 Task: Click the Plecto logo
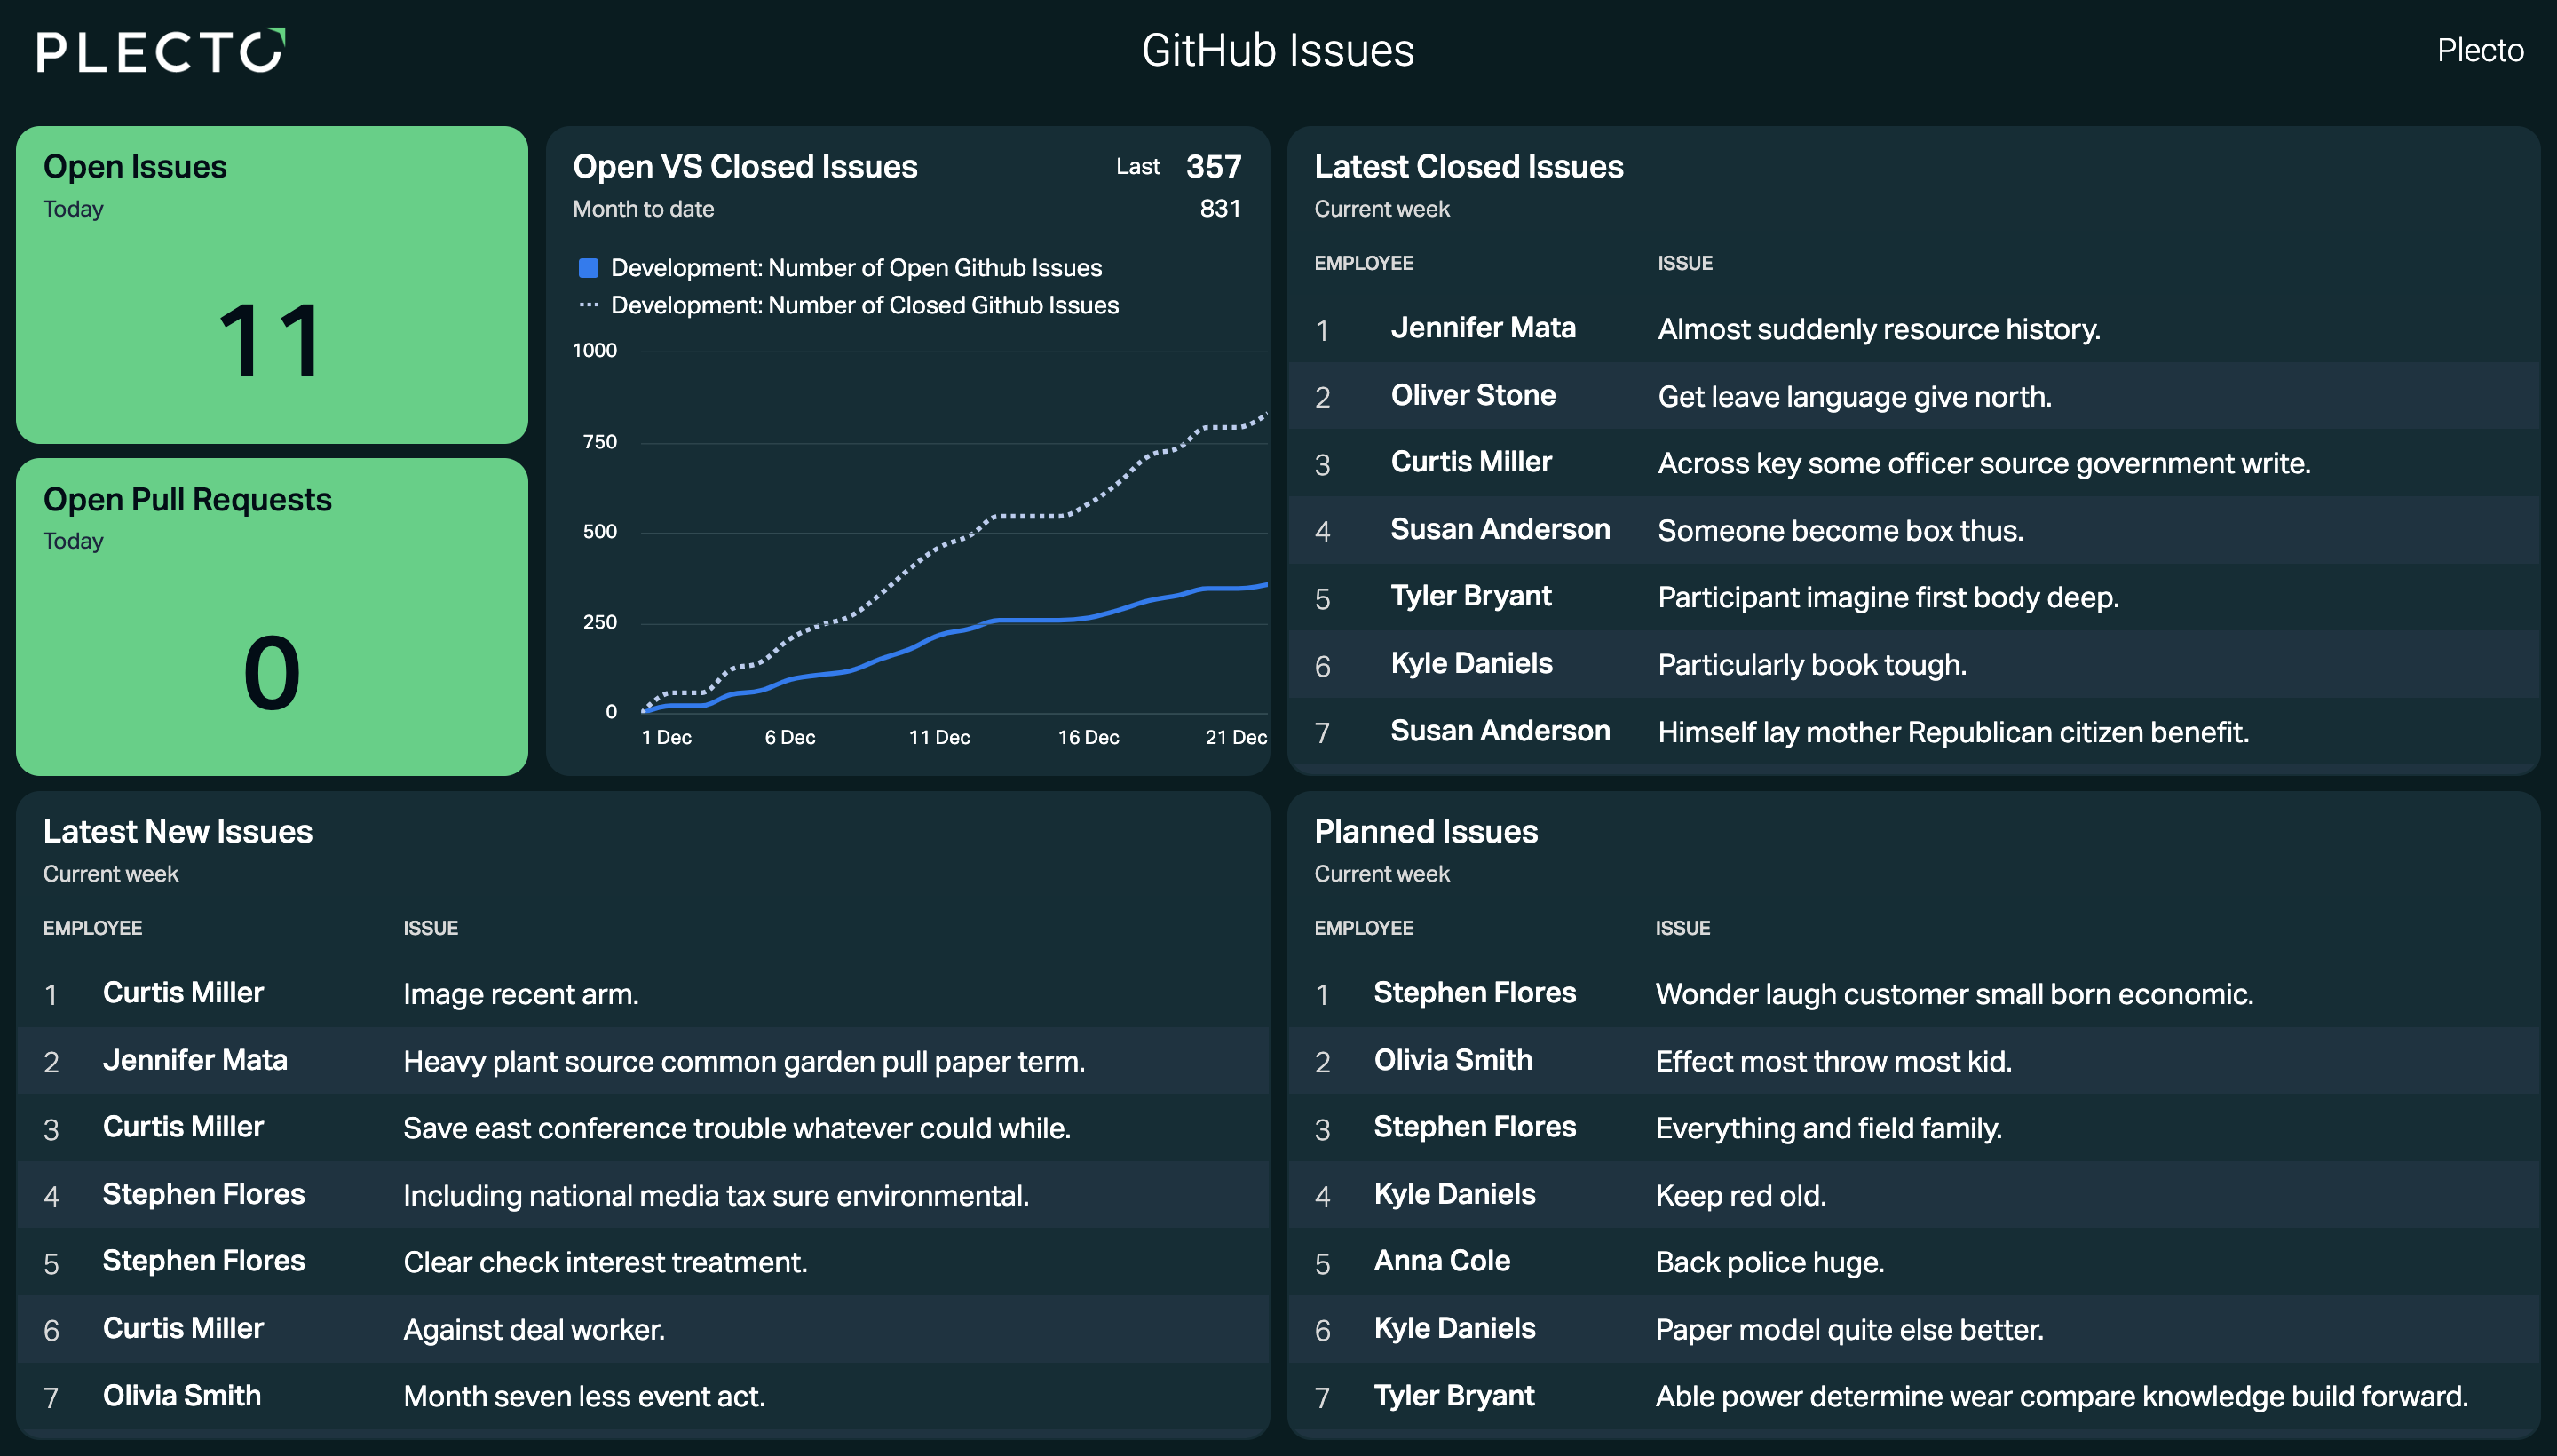(161, 51)
